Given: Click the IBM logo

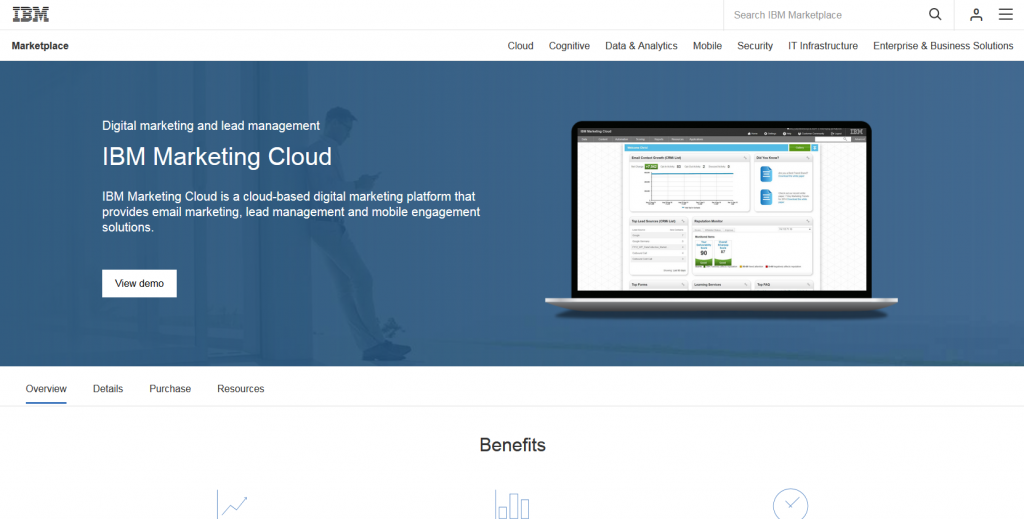Looking at the screenshot, I should click(x=31, y=14).
